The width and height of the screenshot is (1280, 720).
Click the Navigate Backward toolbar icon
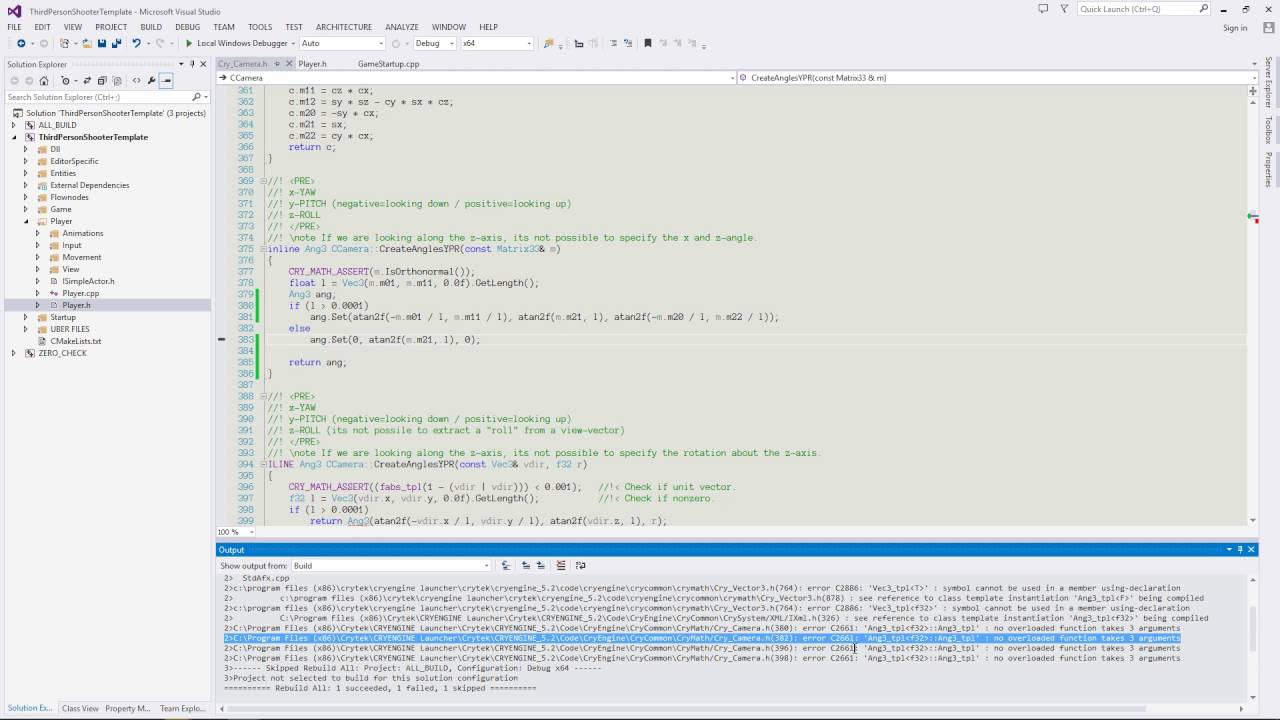pos(20,43)
